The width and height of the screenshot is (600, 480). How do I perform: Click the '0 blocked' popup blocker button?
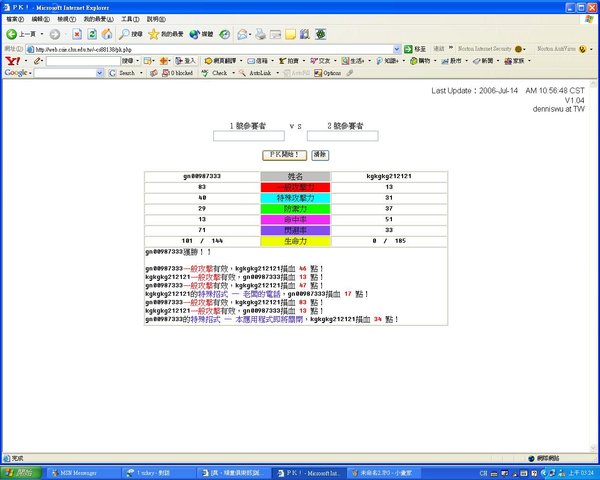pos(177,73)
